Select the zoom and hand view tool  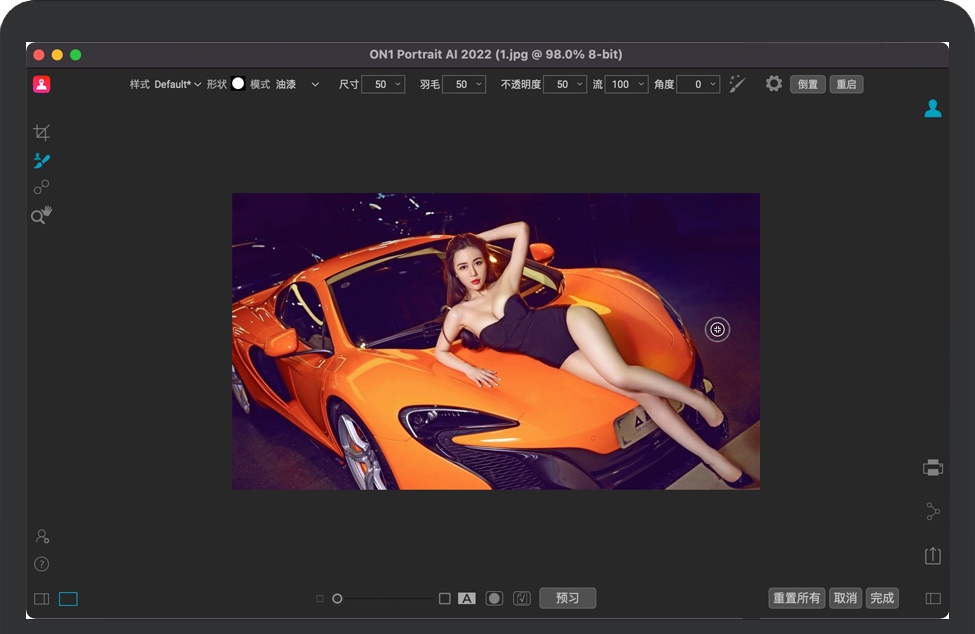click(x=41, y=215)
